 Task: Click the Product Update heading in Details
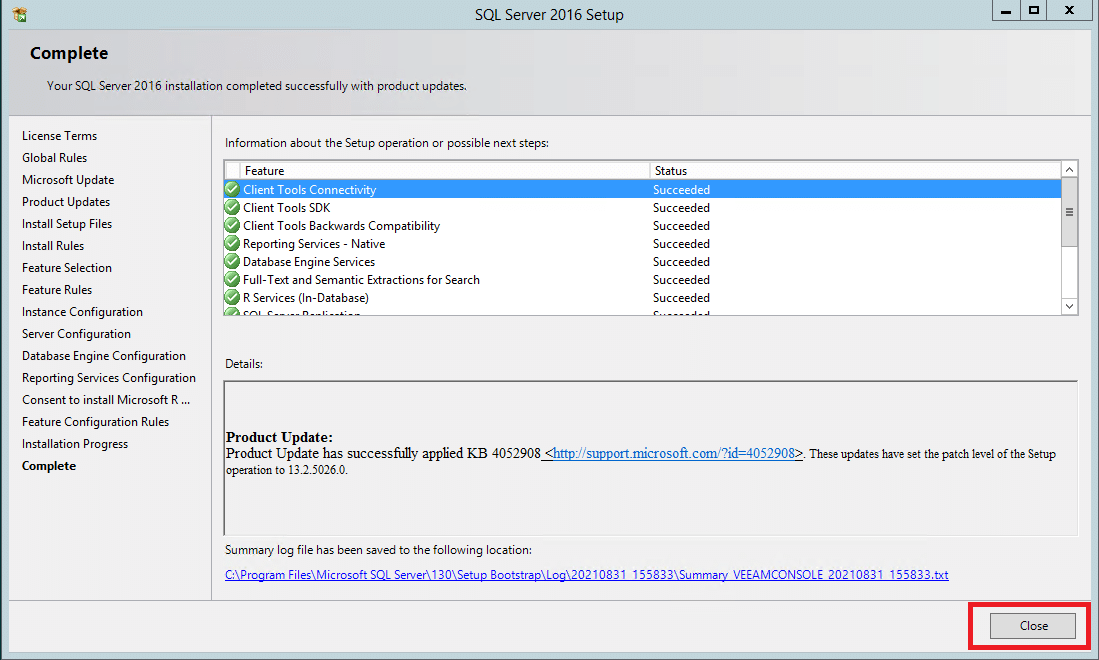coord(280,437)
